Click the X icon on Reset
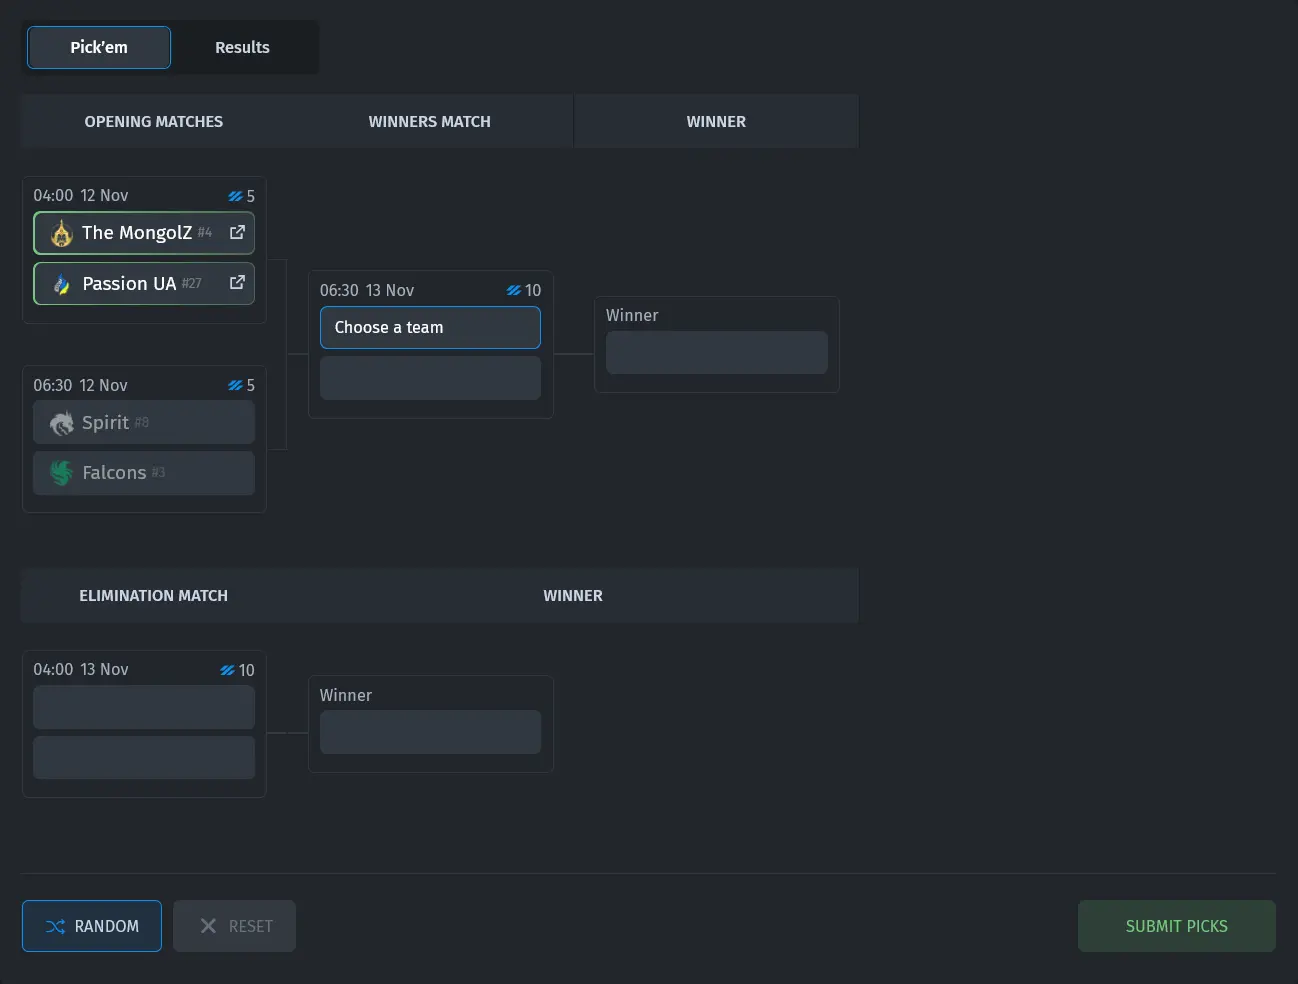 [x=208, y=926]
